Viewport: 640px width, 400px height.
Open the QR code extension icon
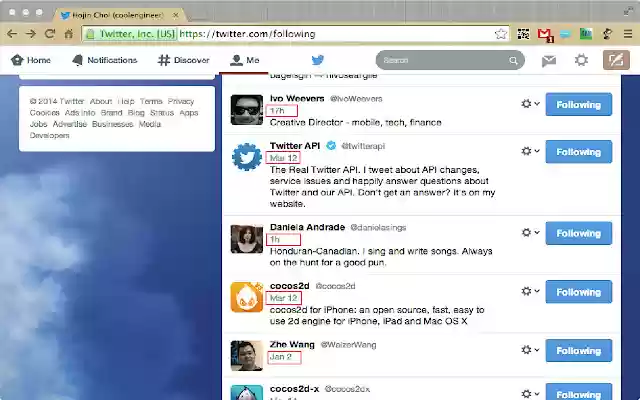pos(523,34)
